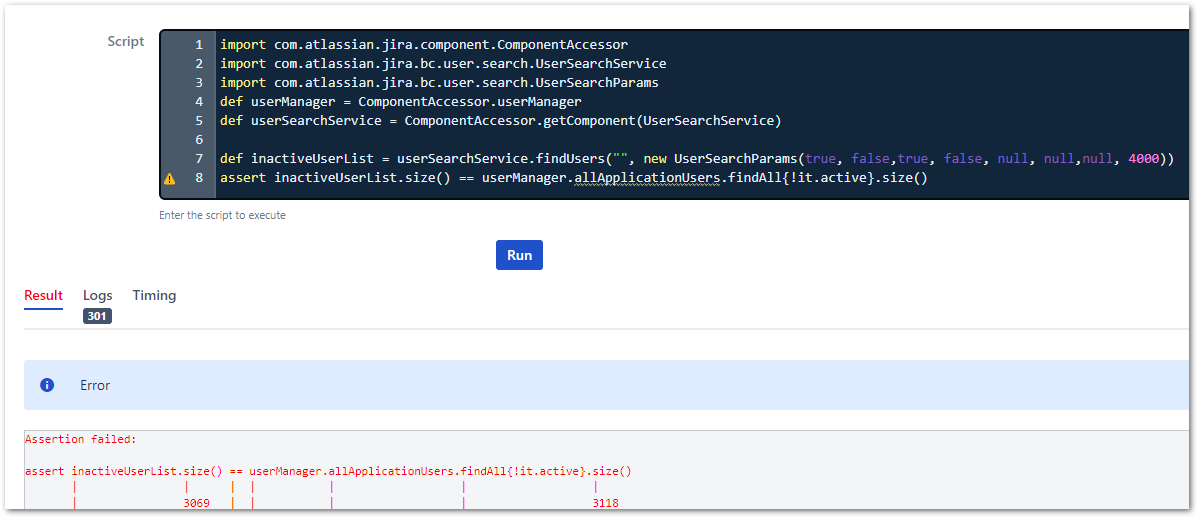Switch to the Result tab
The width and height of the screenshot is (1198, 518).
(x=43, y=296)
